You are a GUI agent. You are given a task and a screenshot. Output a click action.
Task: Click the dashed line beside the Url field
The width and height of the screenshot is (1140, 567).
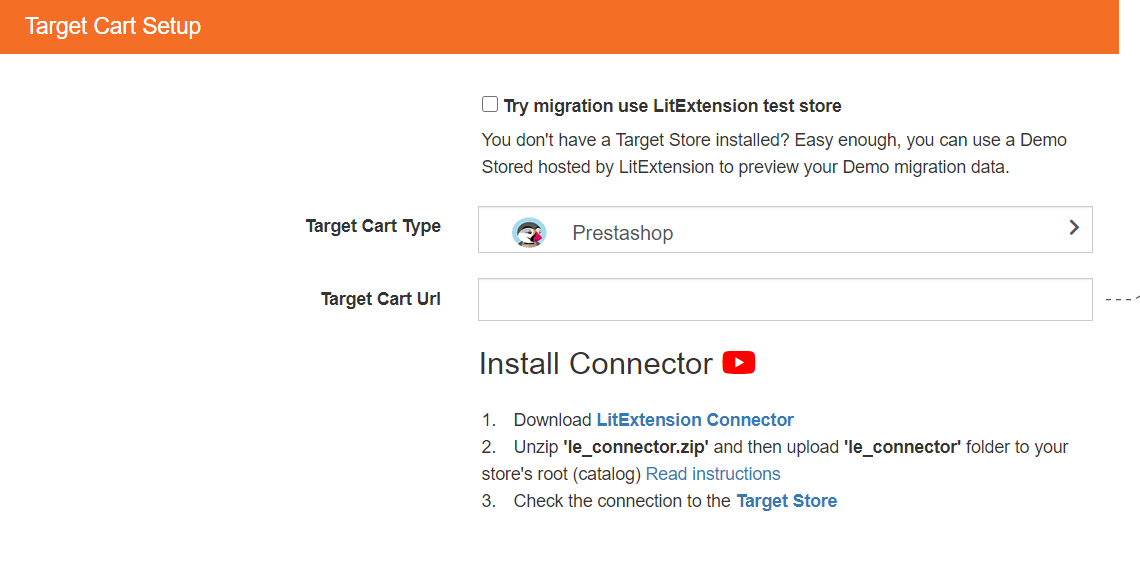pyautogui.click(x=1122, y=299)
